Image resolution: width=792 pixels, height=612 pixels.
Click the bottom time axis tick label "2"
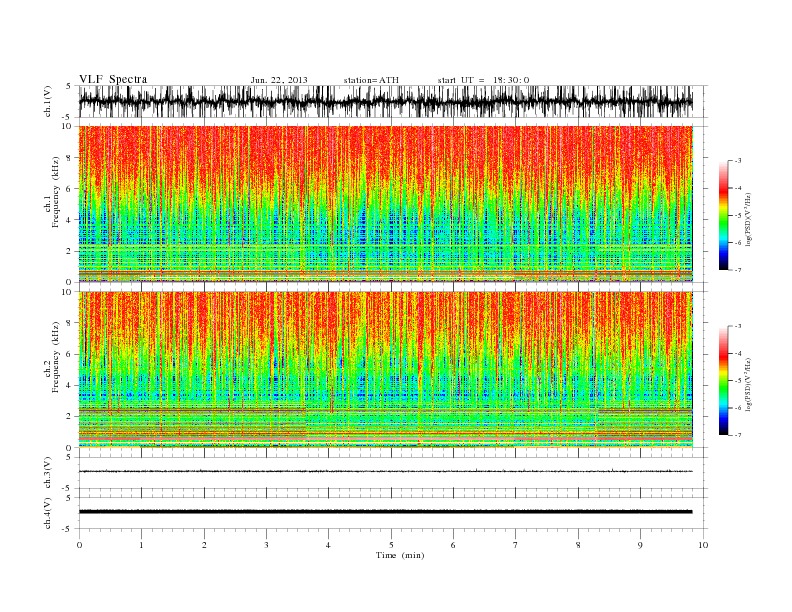(x=204, y=545)
